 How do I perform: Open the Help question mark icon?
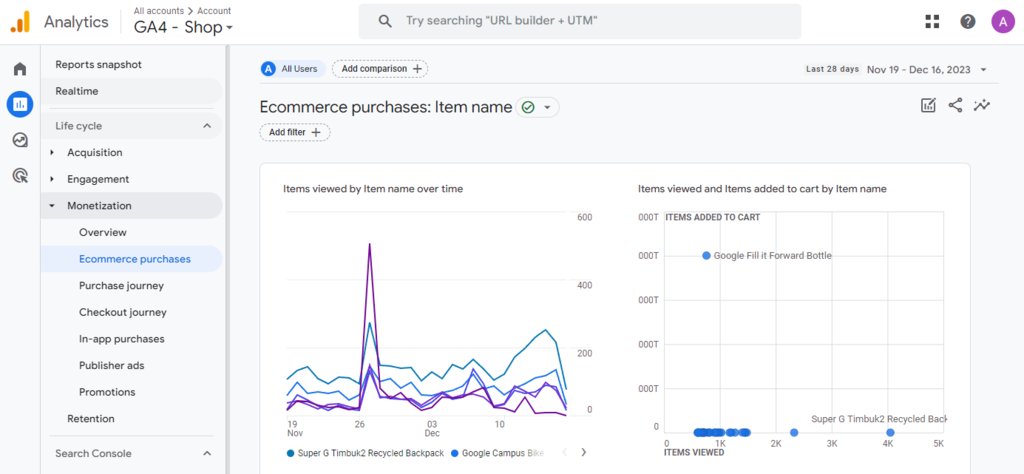967,21
